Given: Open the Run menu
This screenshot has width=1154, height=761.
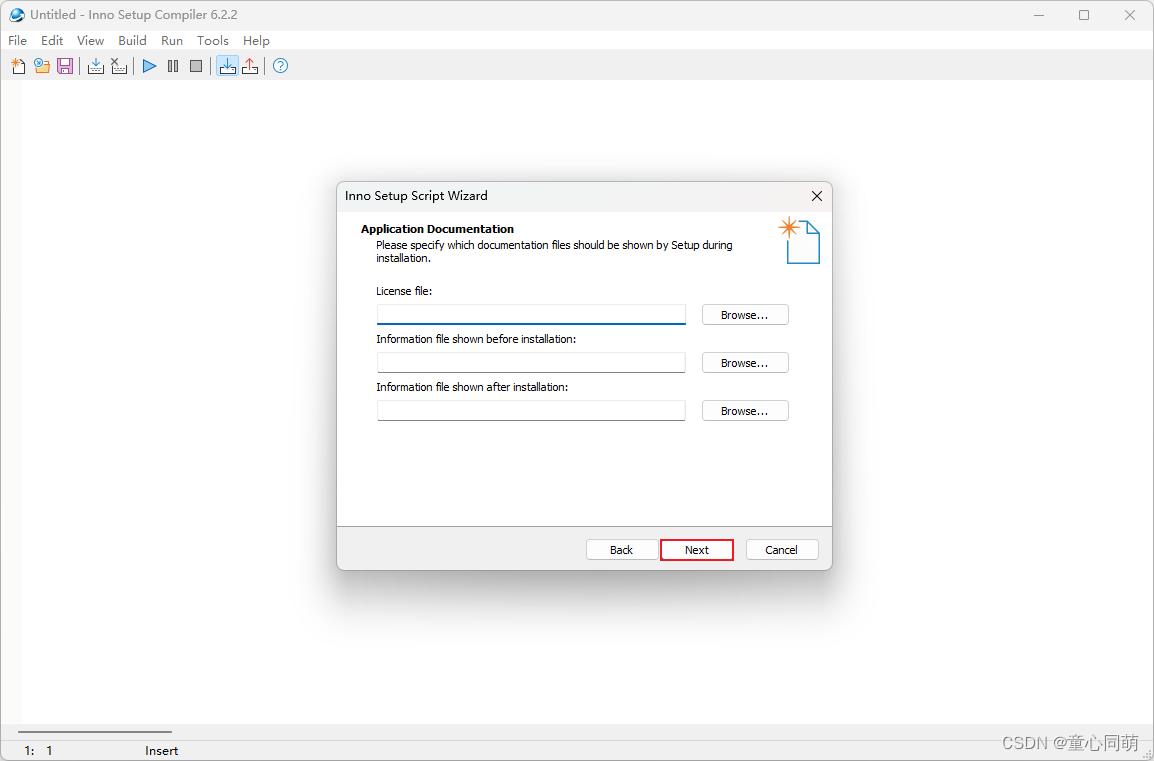Looking at the screenshot, I should (x=172, y=40).
